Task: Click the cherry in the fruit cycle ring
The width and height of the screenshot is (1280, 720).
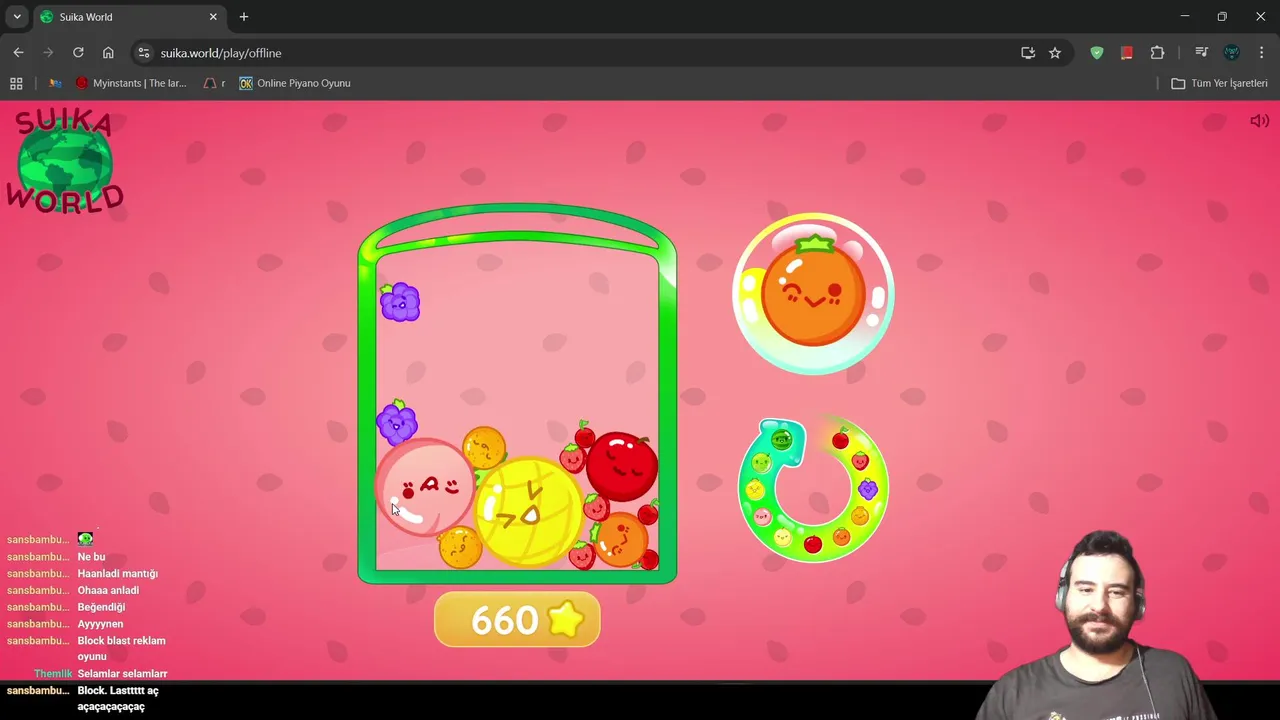Action: point(840,439)
